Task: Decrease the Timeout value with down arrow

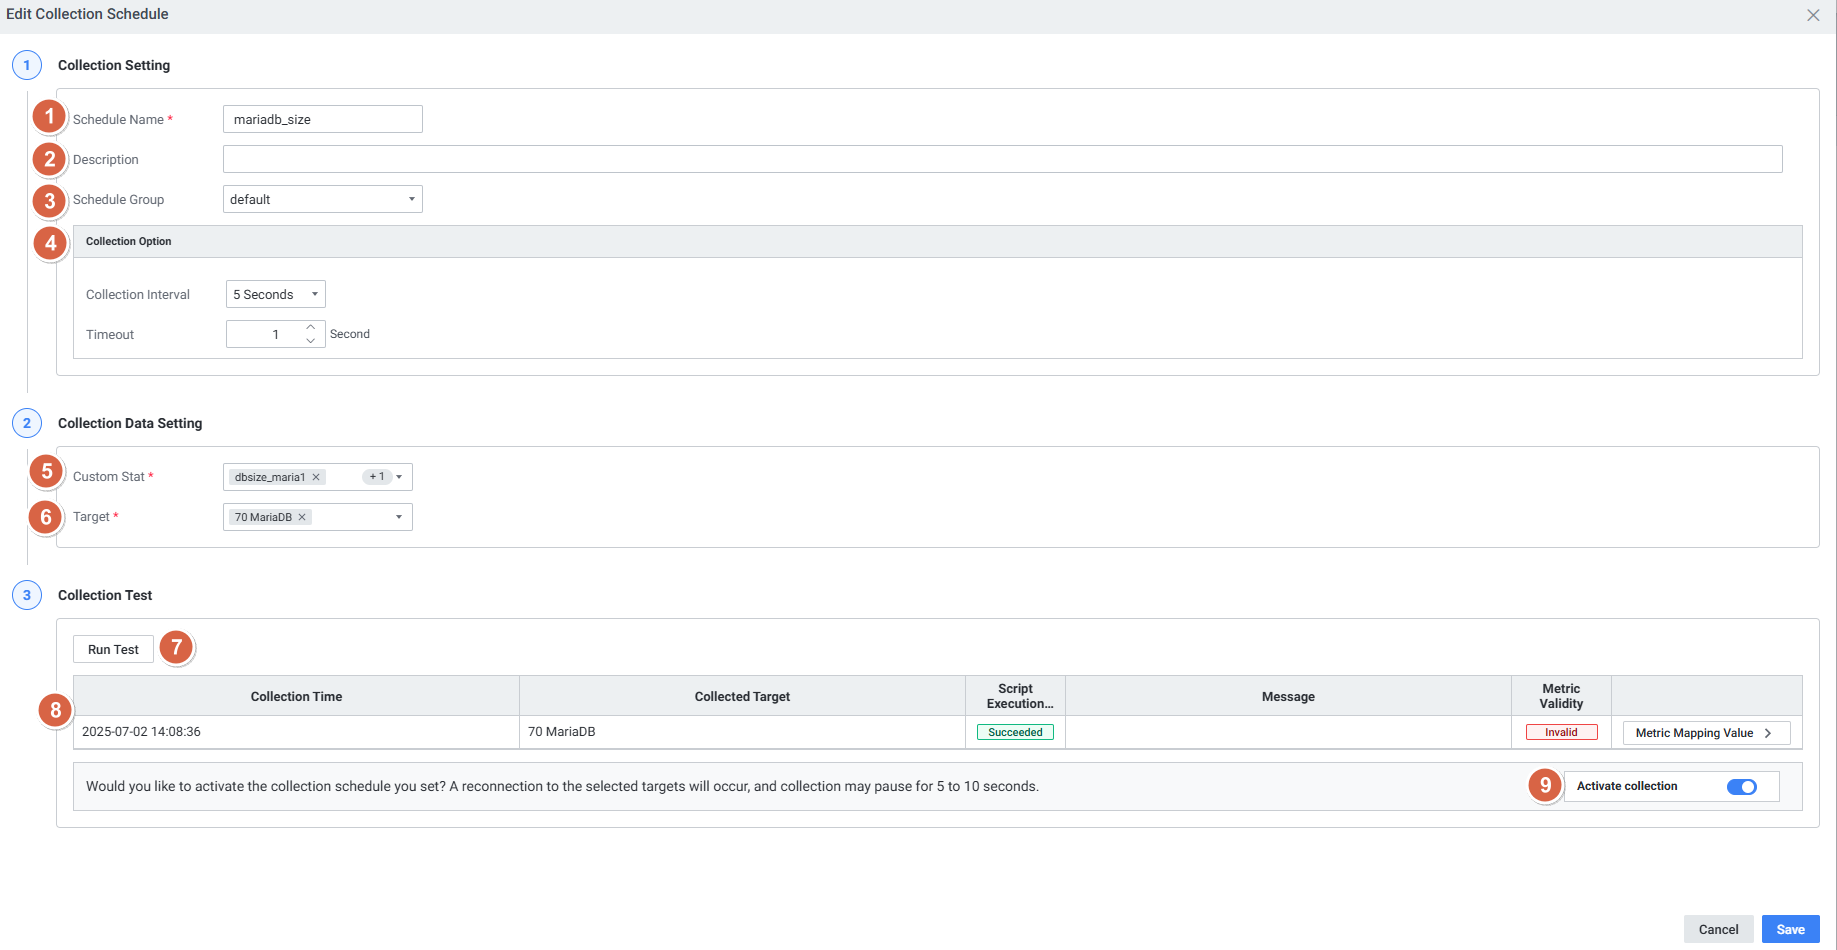Action: 311,341
